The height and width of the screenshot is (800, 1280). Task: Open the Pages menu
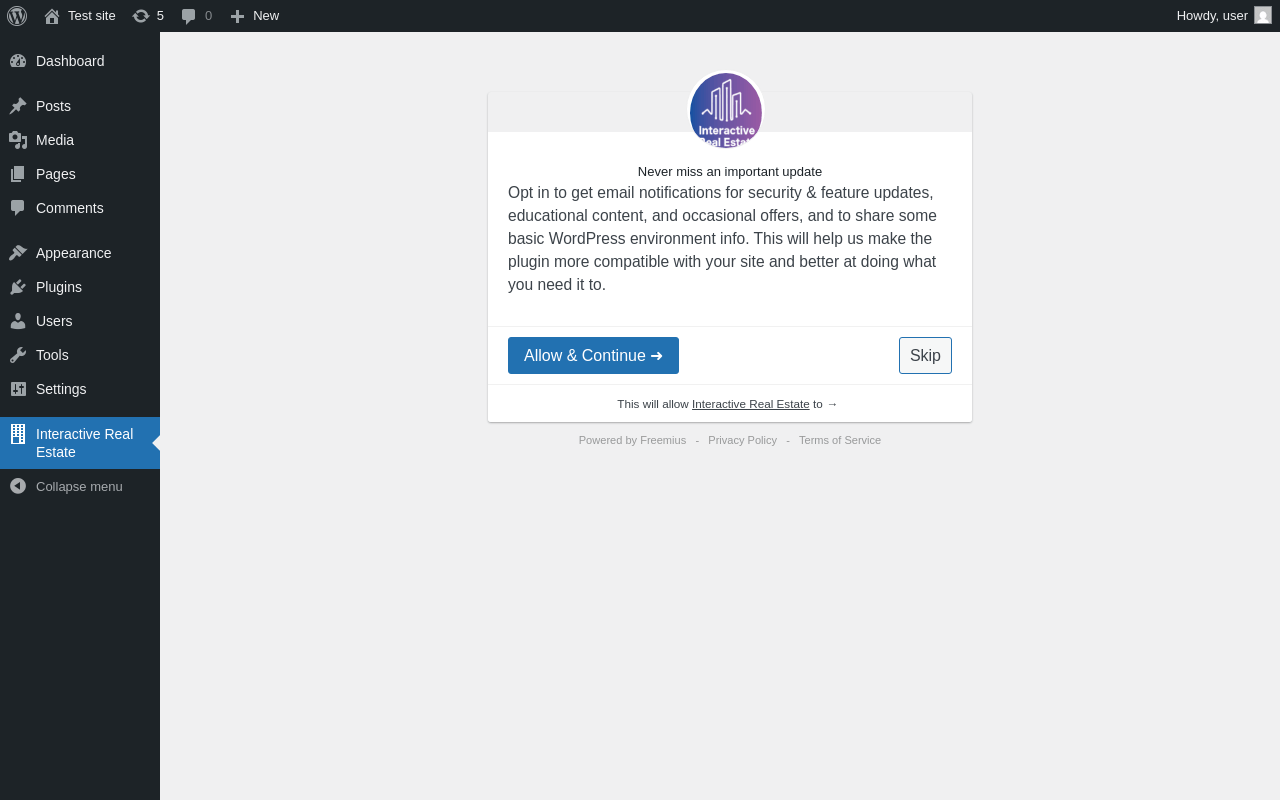(x=80, y=174)
